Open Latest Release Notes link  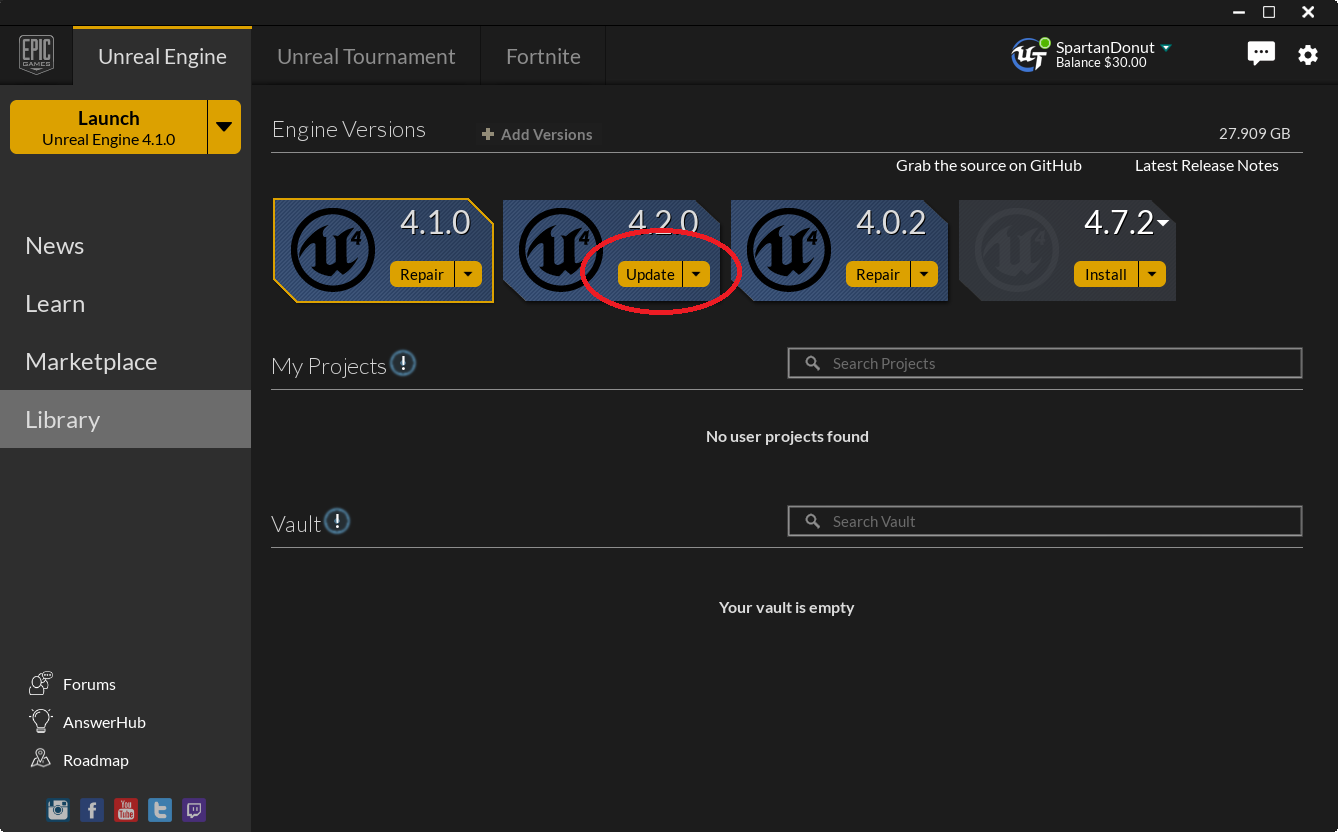(x=1207, y=165)
